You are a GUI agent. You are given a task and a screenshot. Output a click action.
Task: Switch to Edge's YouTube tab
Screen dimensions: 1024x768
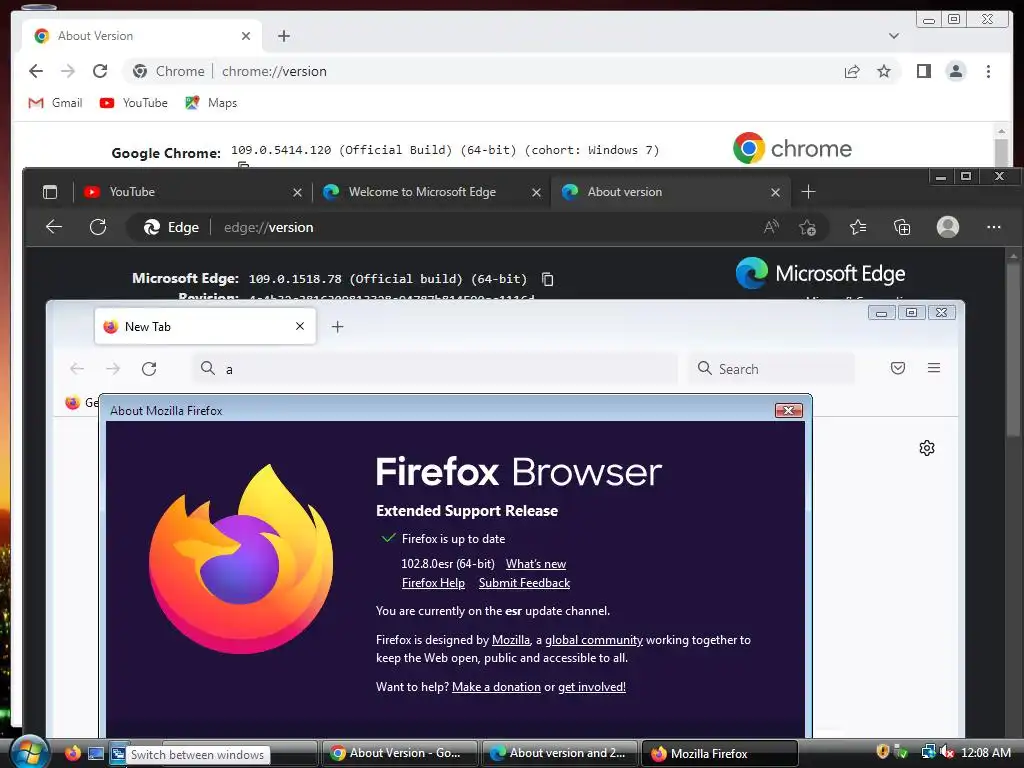coord(191,192)
